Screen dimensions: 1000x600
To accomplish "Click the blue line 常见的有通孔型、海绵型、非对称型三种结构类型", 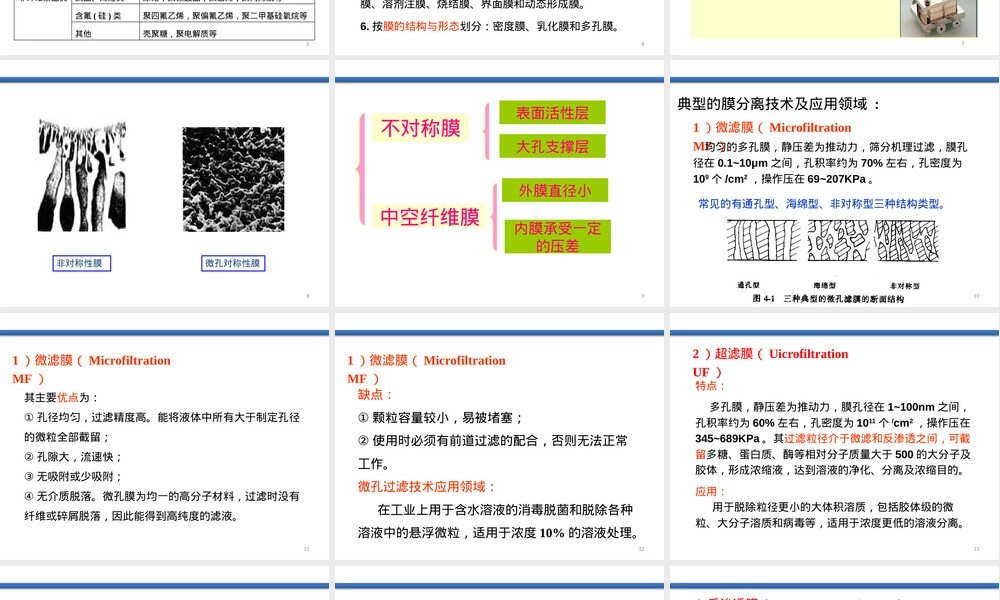I will coord(822,204).
